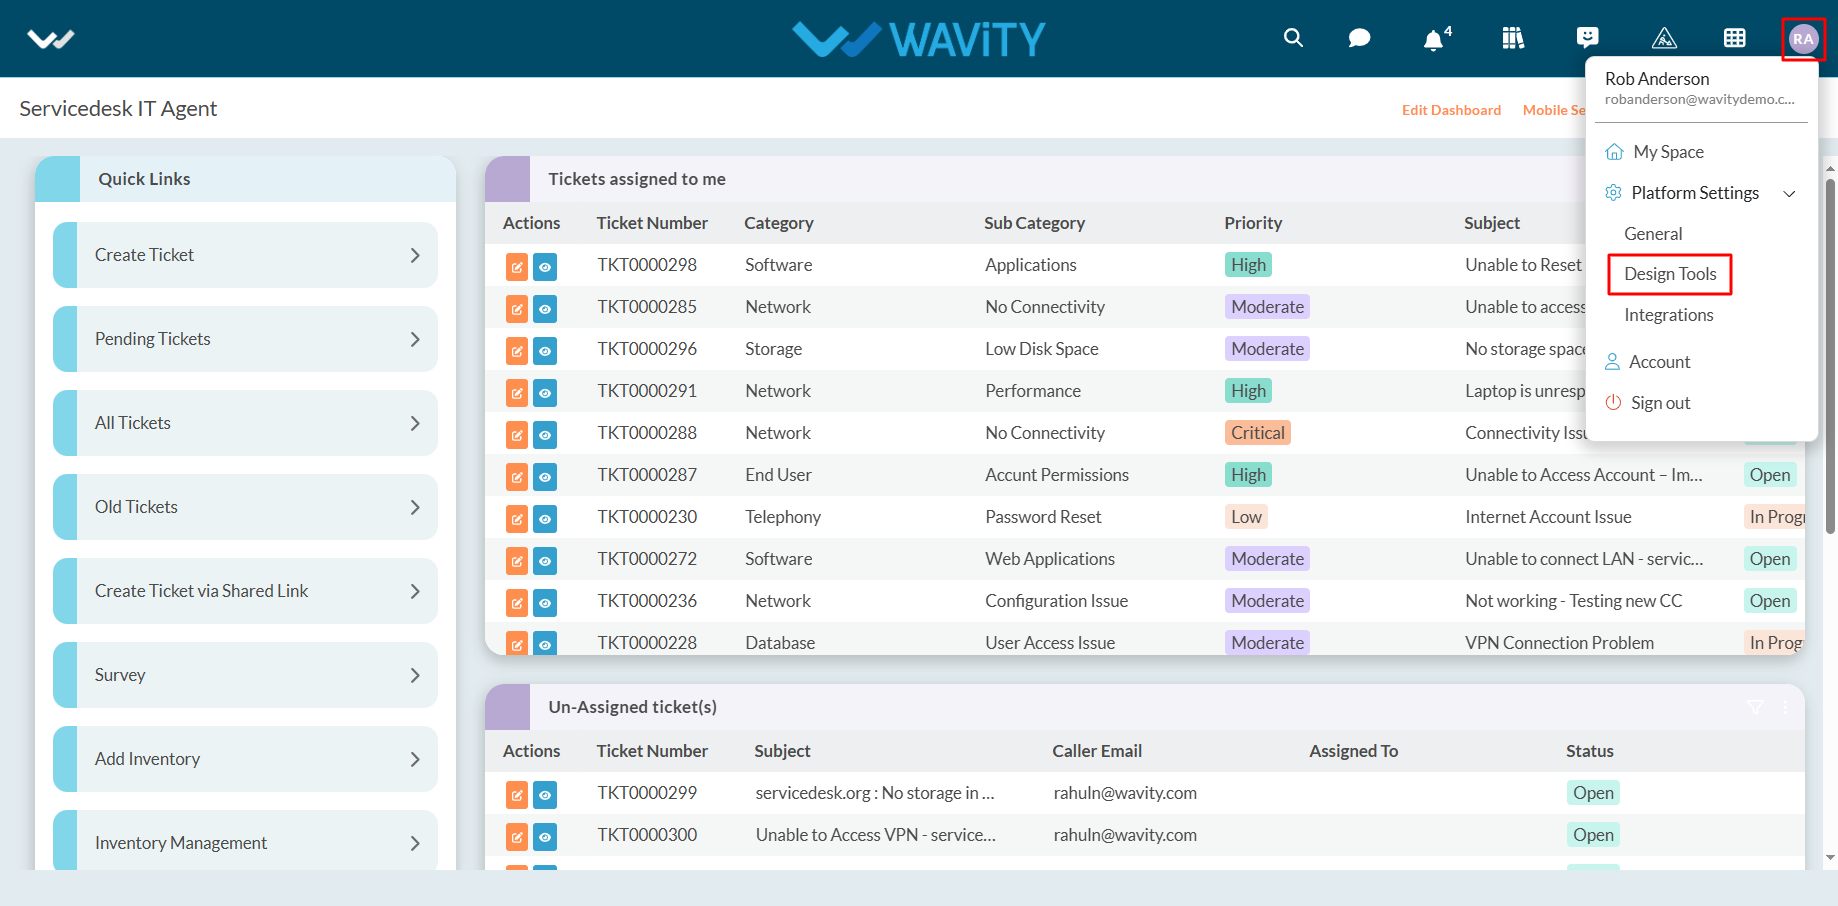Image resolution: width=1838 pixels, height=906 pixels.
Task: Click Critical priority badge on TKT0000288
Action: (x=1258, y=433)
